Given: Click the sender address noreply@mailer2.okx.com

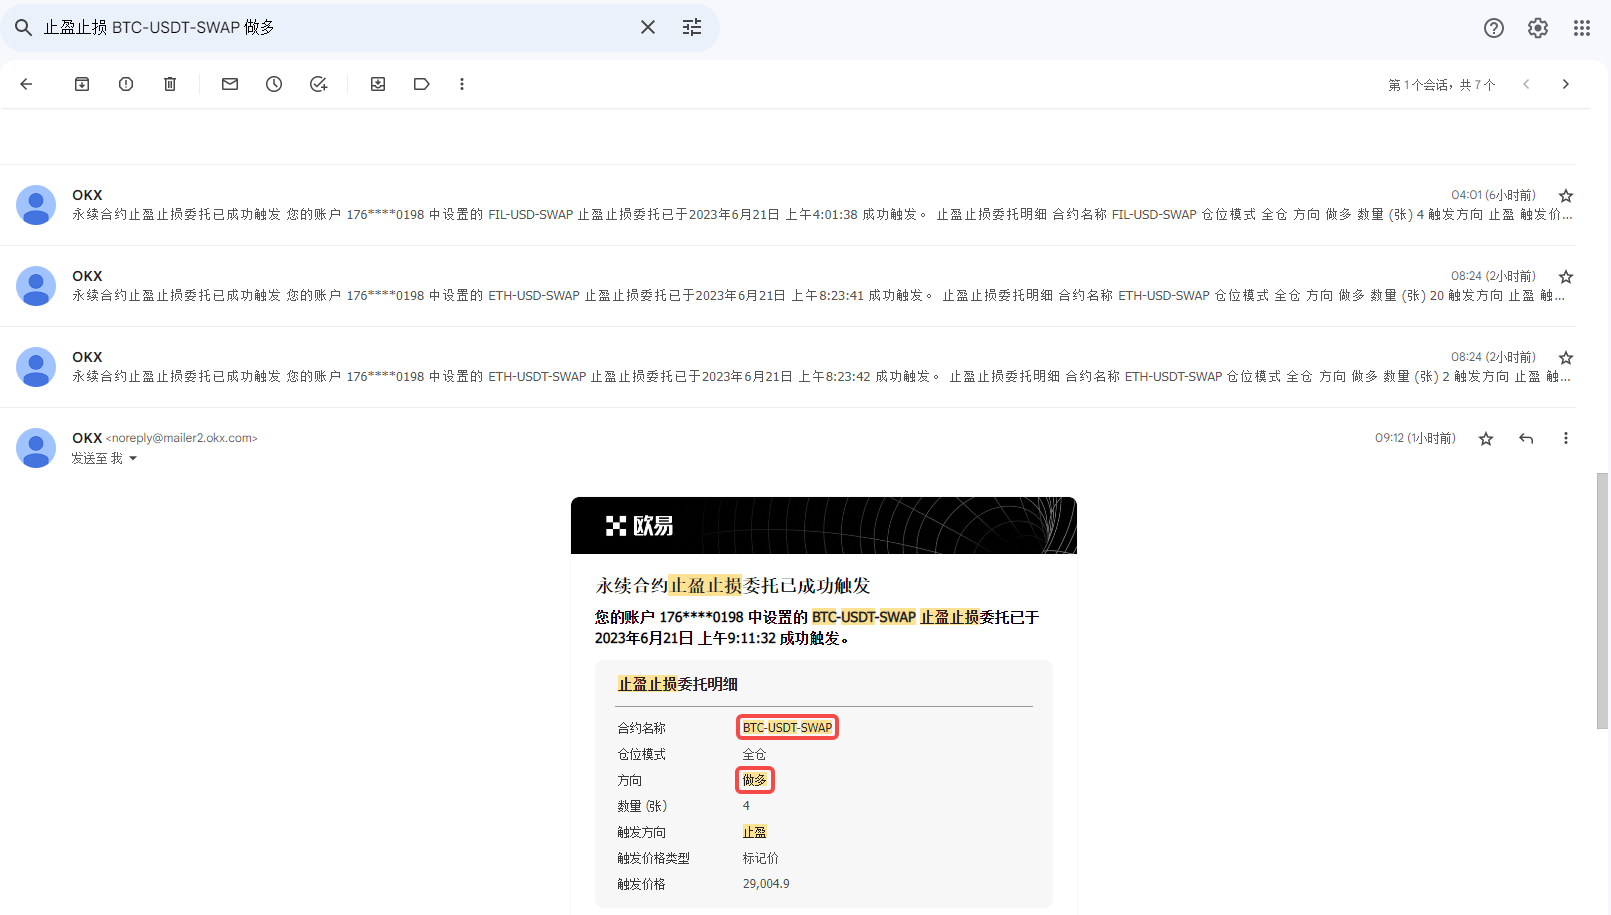Looking at the screenshot, I should (x=182, y=438).
